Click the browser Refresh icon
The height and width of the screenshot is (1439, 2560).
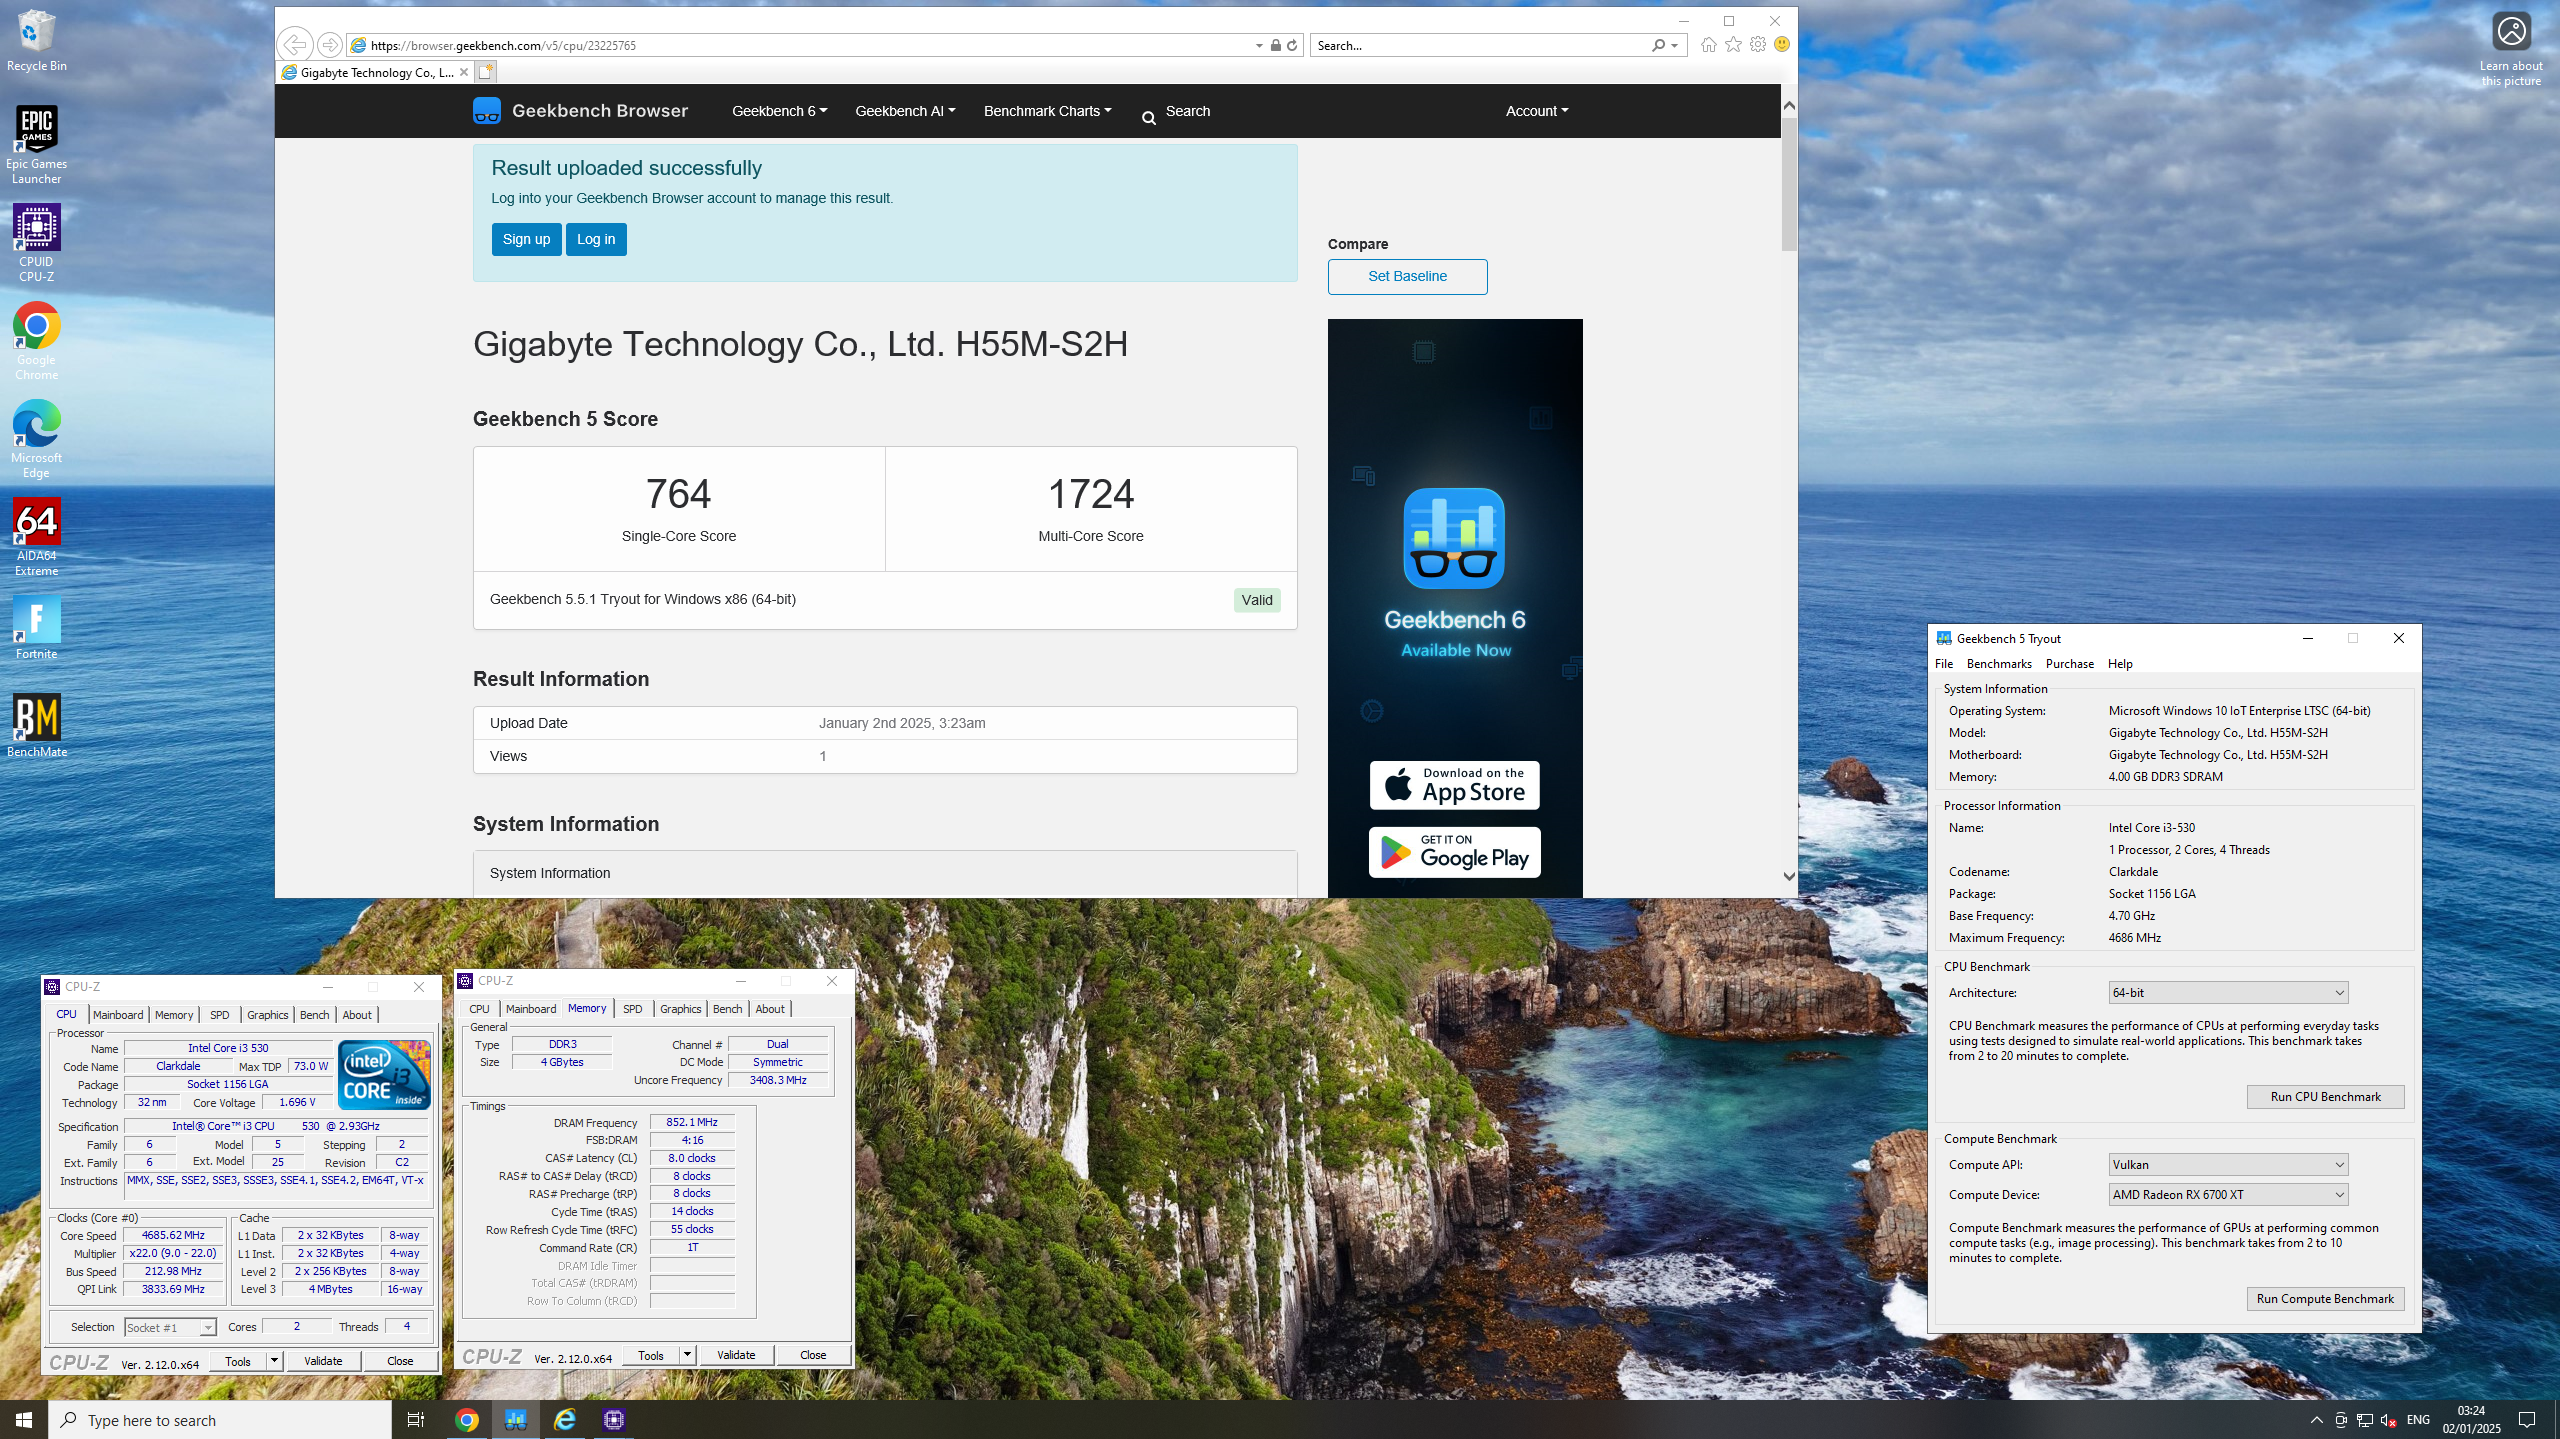(1292, 45)
